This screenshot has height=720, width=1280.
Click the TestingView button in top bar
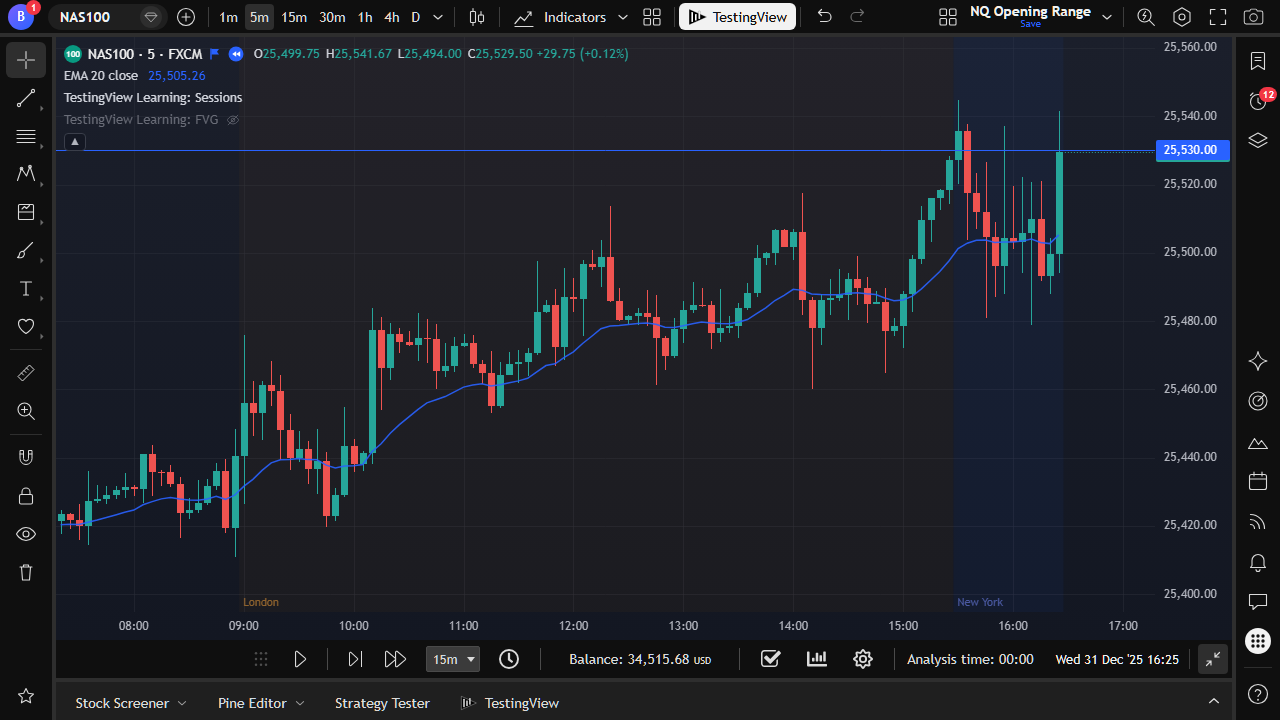738,17
